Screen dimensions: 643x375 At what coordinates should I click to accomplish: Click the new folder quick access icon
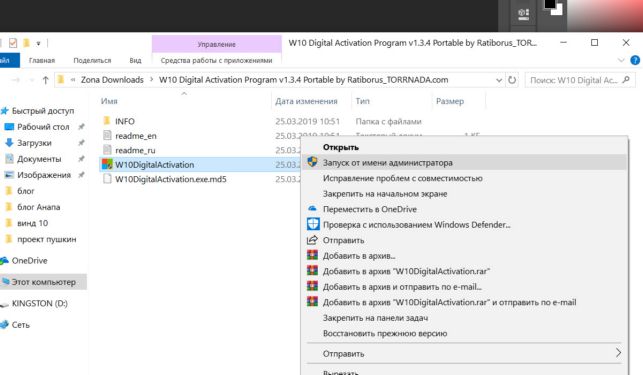tap(26, 43)
